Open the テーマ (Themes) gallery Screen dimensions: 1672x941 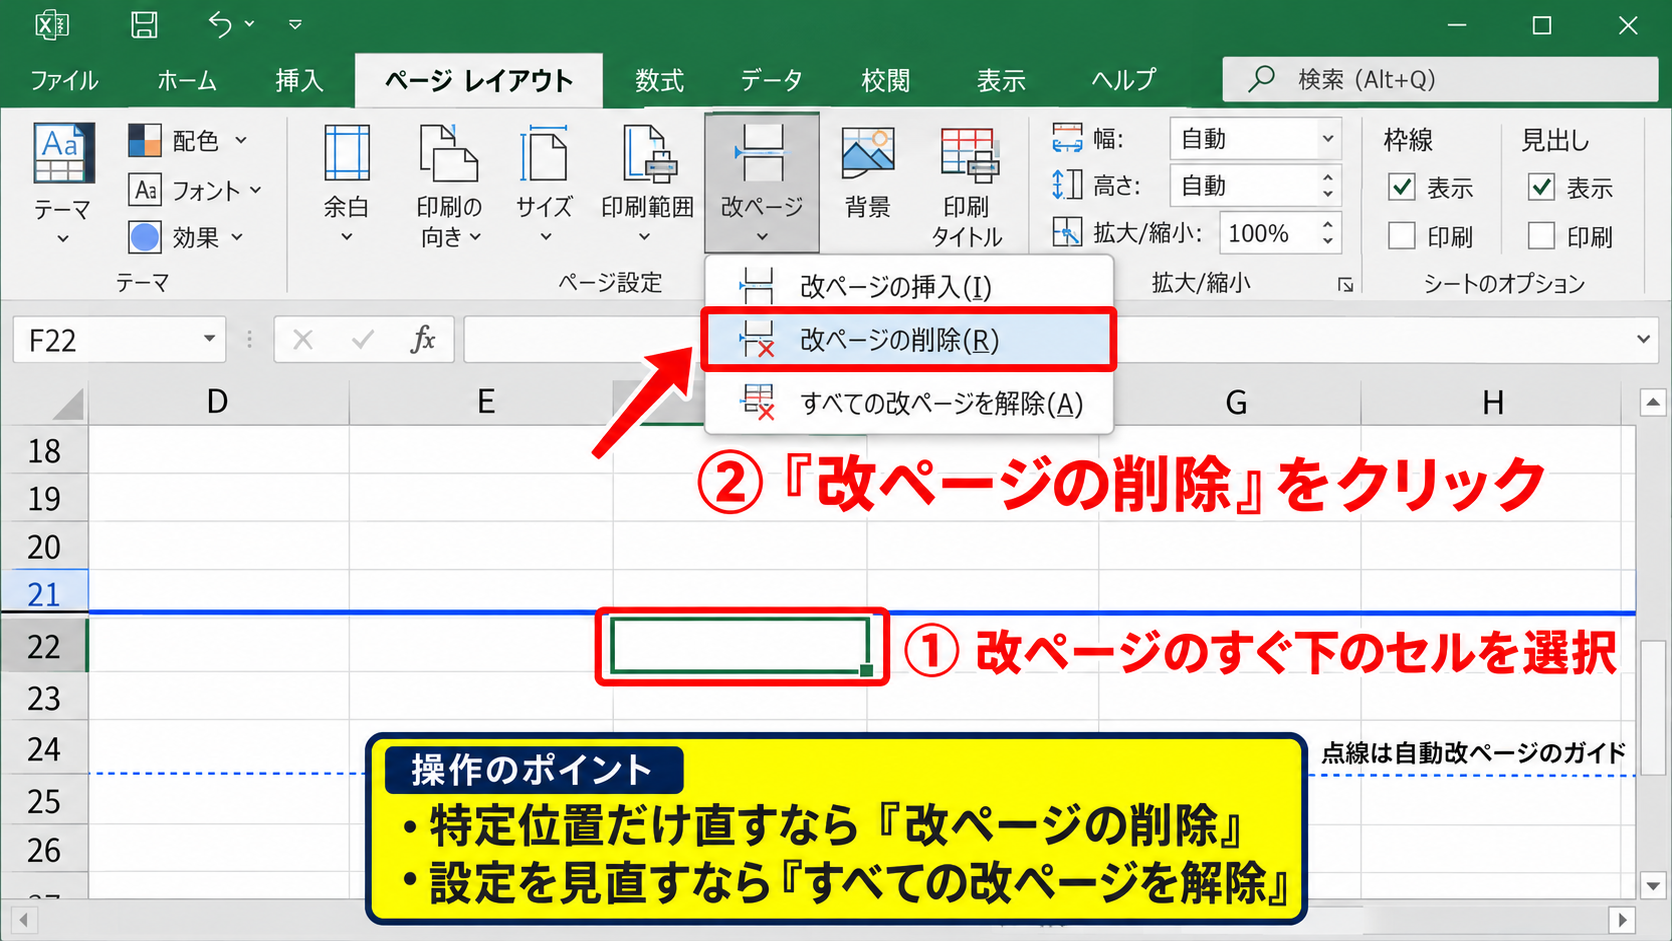pos(62,184)
